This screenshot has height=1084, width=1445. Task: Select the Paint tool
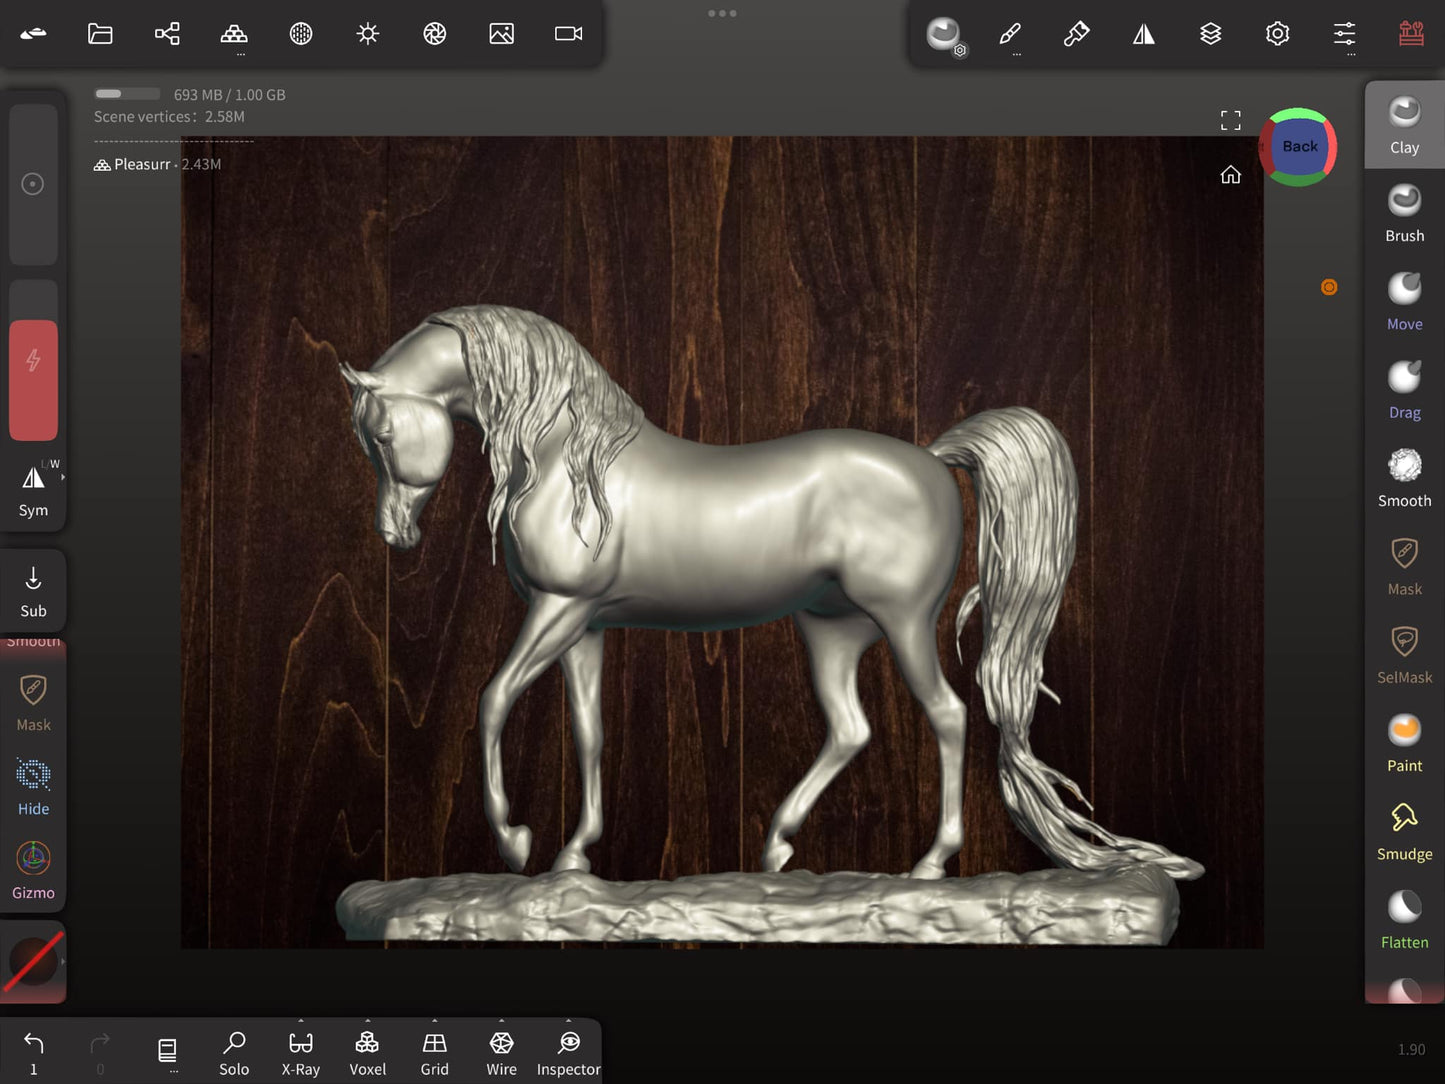(1405, 743)
